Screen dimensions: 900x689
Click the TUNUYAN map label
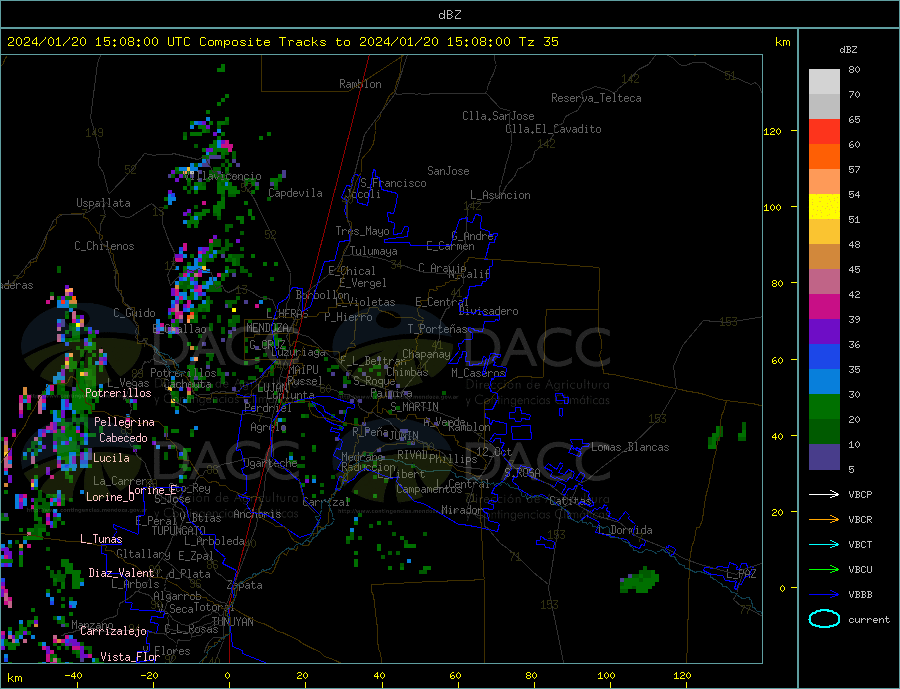coord(232,622)
